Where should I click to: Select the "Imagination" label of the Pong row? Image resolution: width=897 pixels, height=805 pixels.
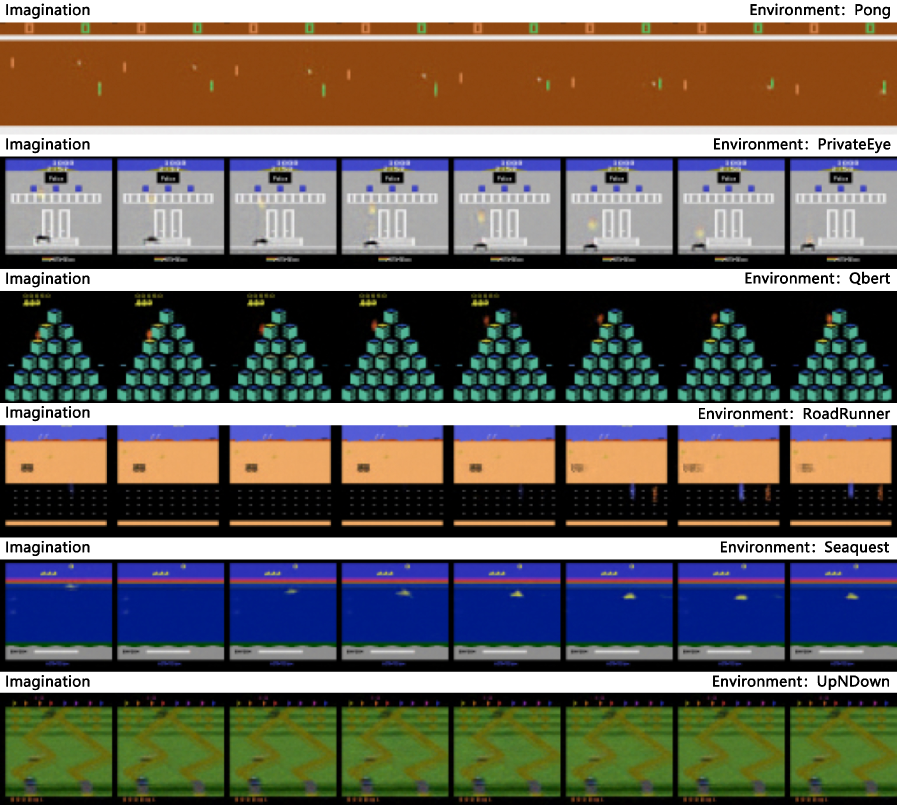(47, 10)
